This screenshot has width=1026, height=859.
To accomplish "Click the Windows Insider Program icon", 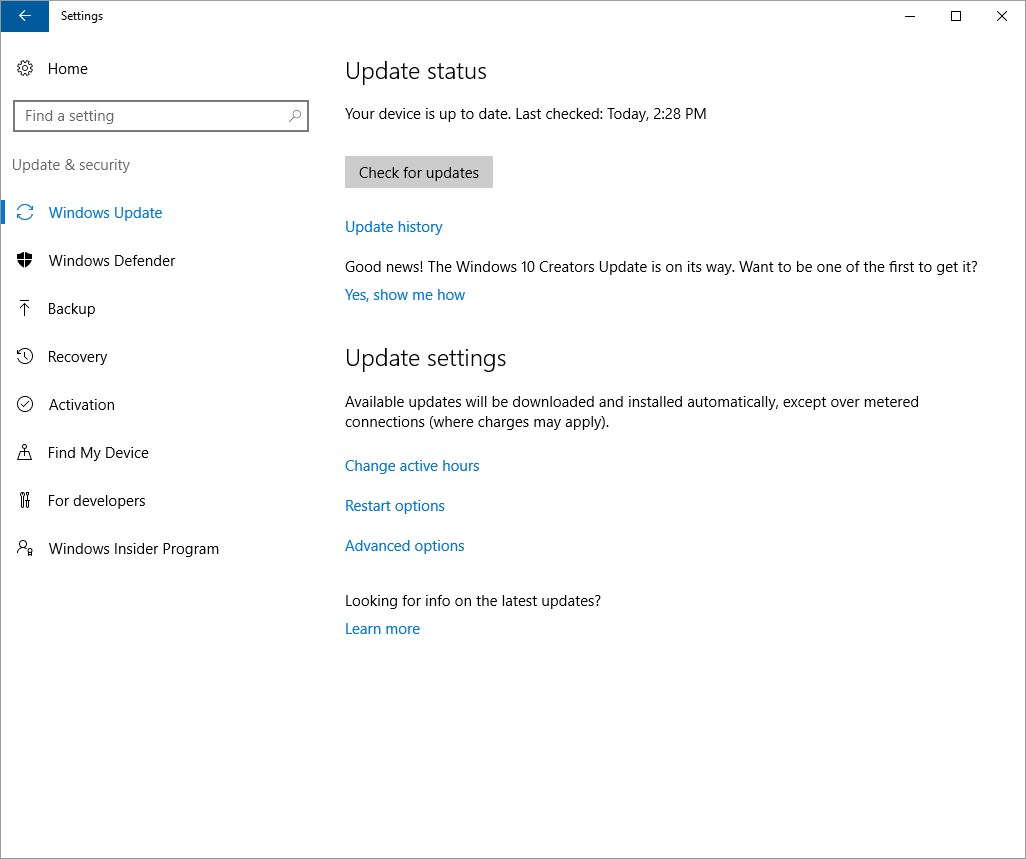I will coord(25,548).
